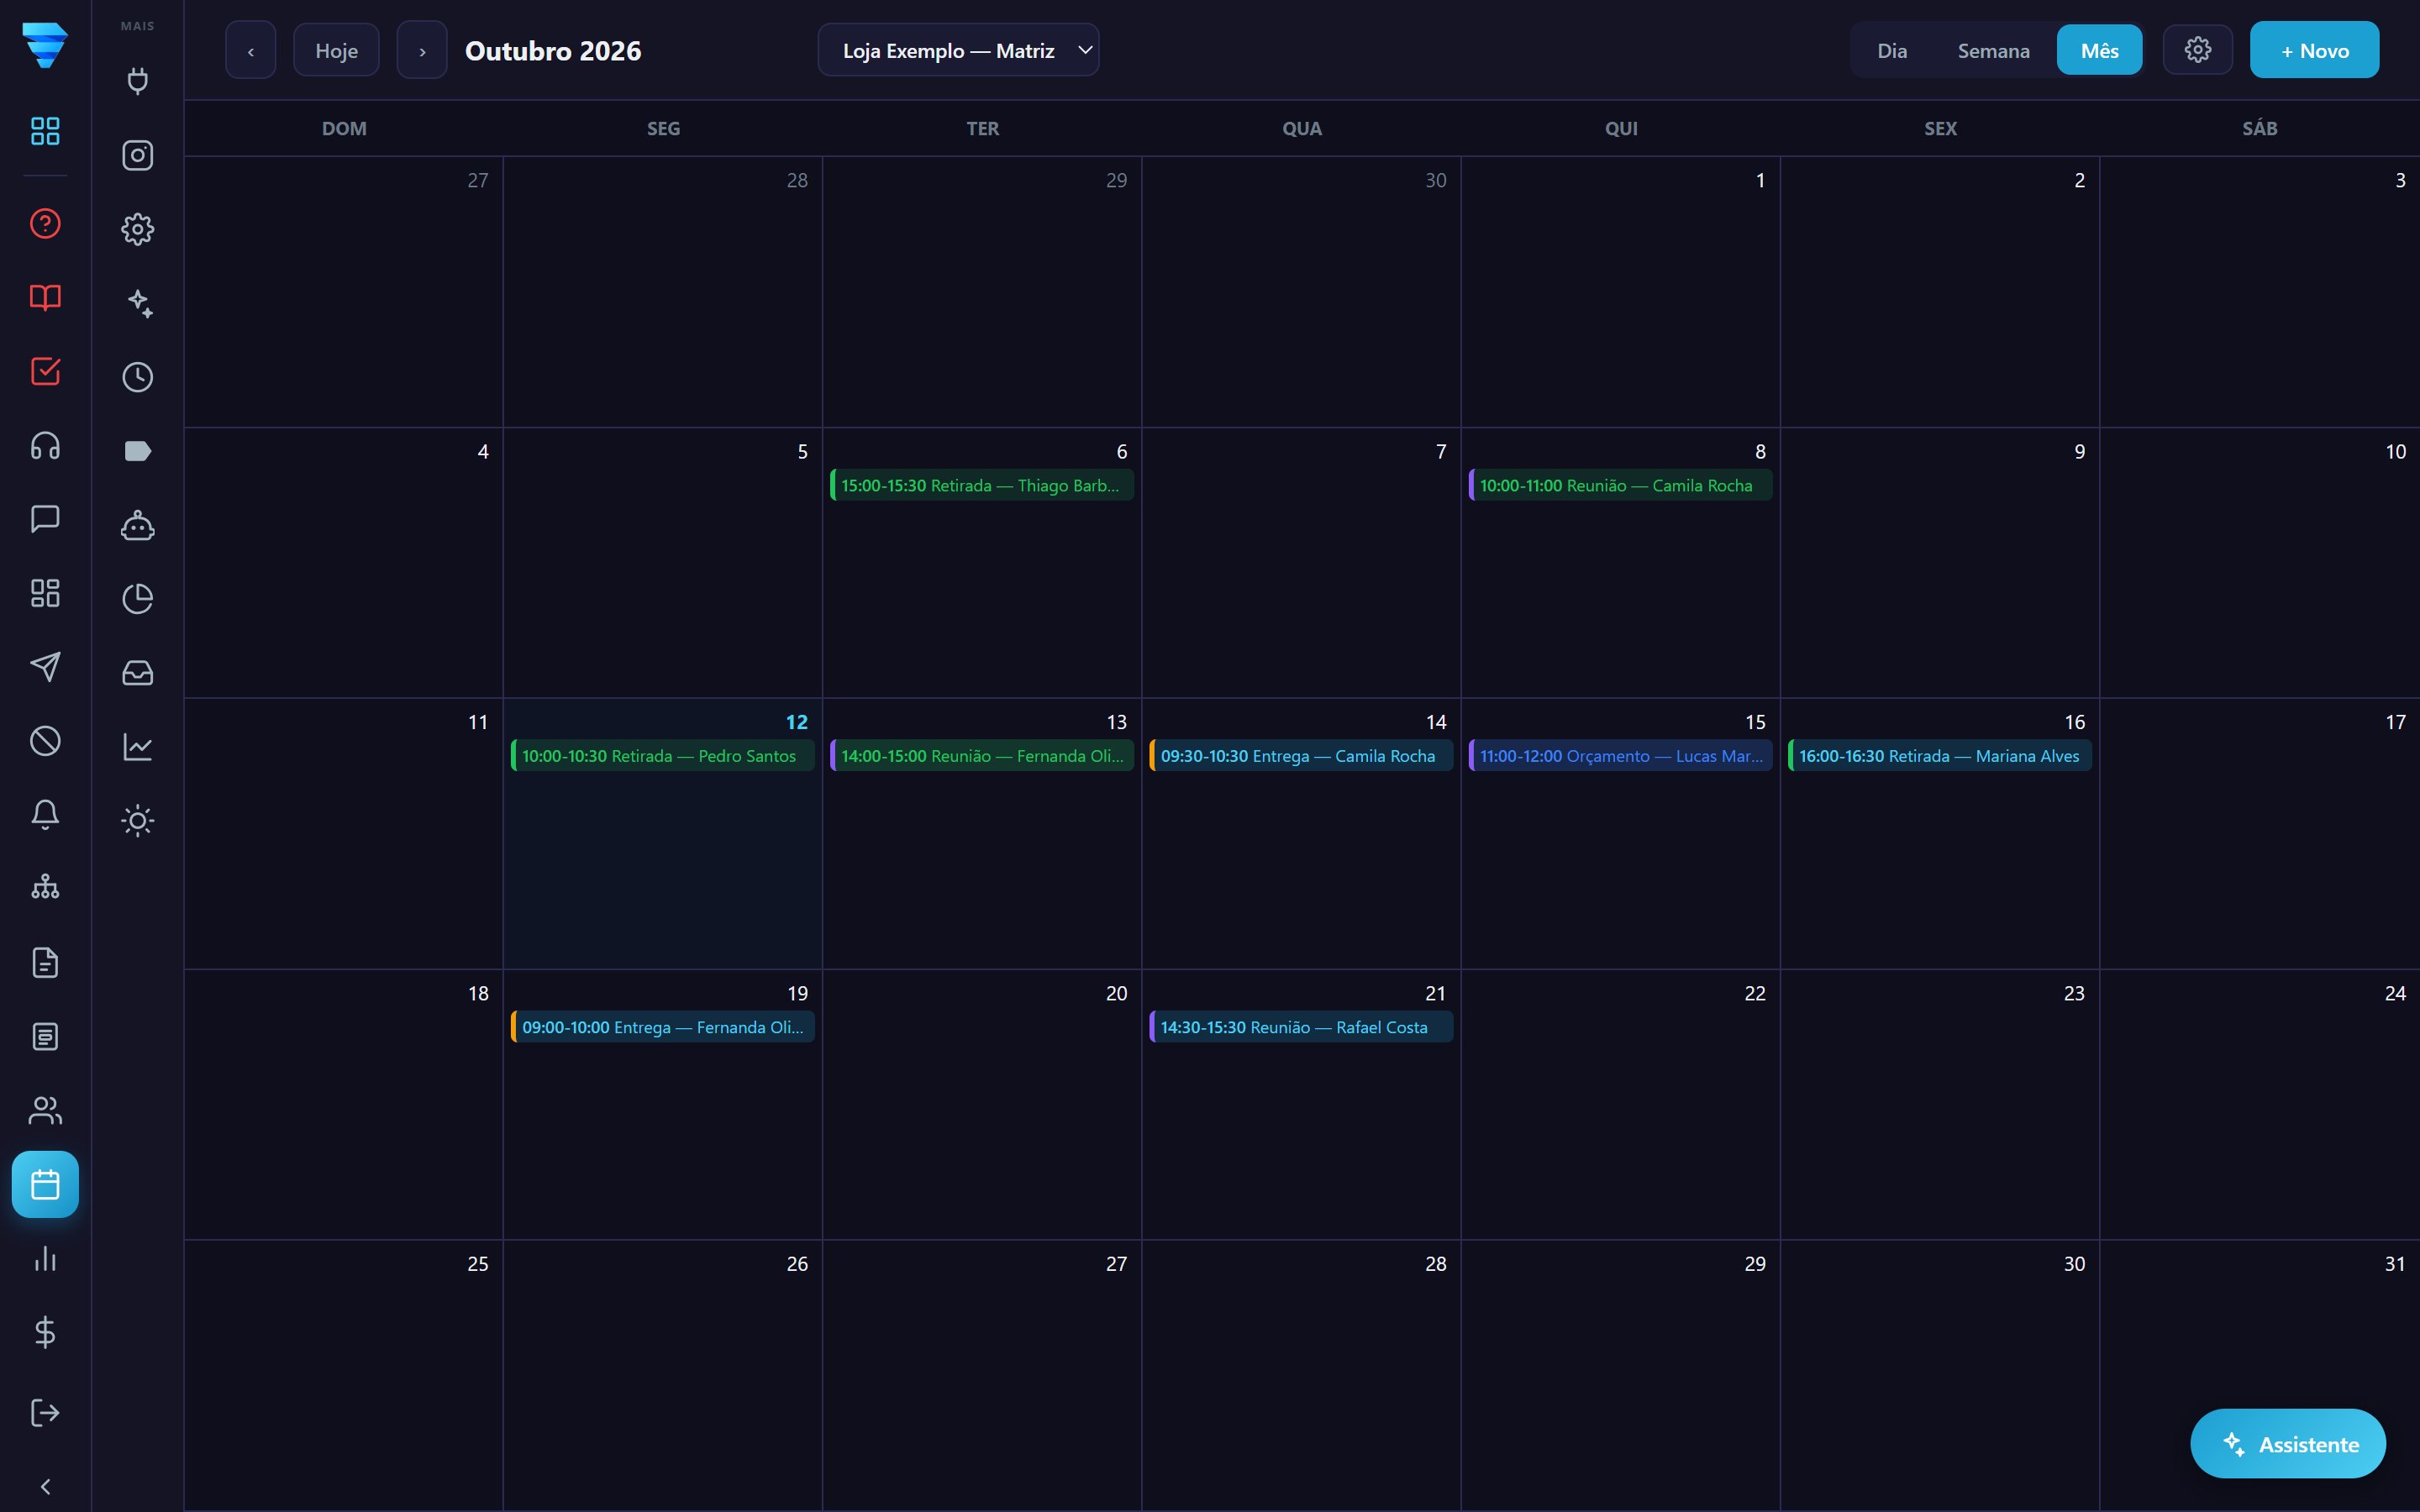
Task: Open the paper plane send icon
Action: pos(45,667)
